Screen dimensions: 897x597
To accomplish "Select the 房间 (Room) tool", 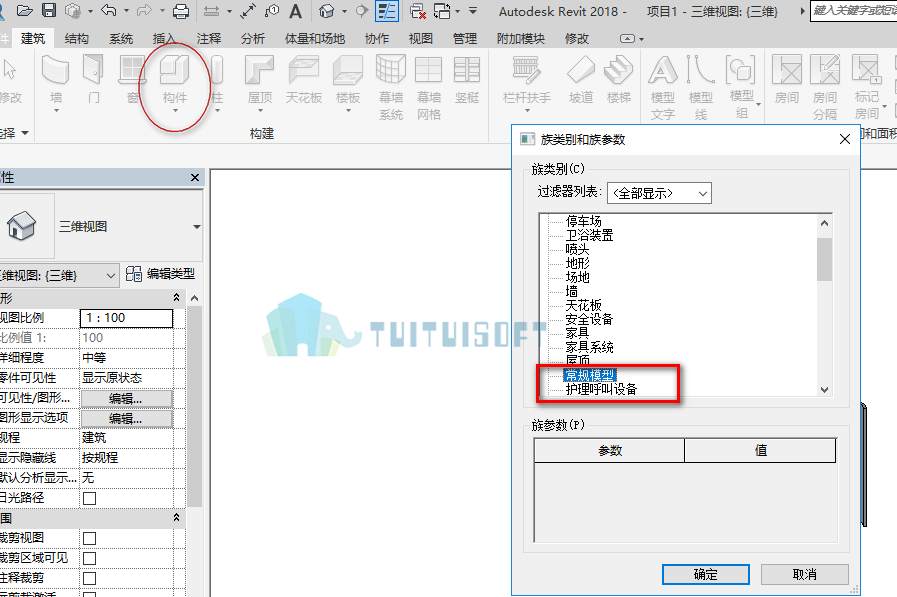I will point(787,79).
